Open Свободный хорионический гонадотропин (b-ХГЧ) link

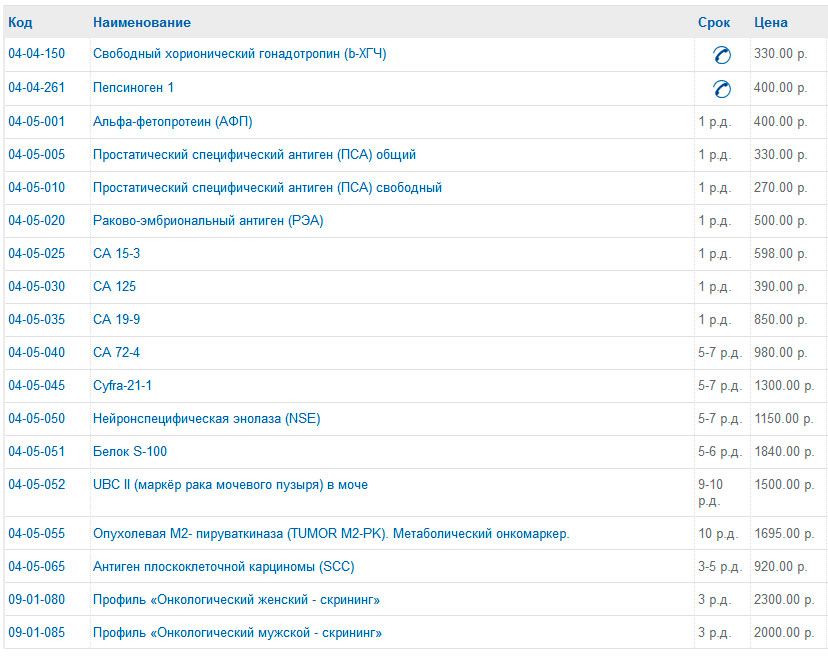pos(239,54)
